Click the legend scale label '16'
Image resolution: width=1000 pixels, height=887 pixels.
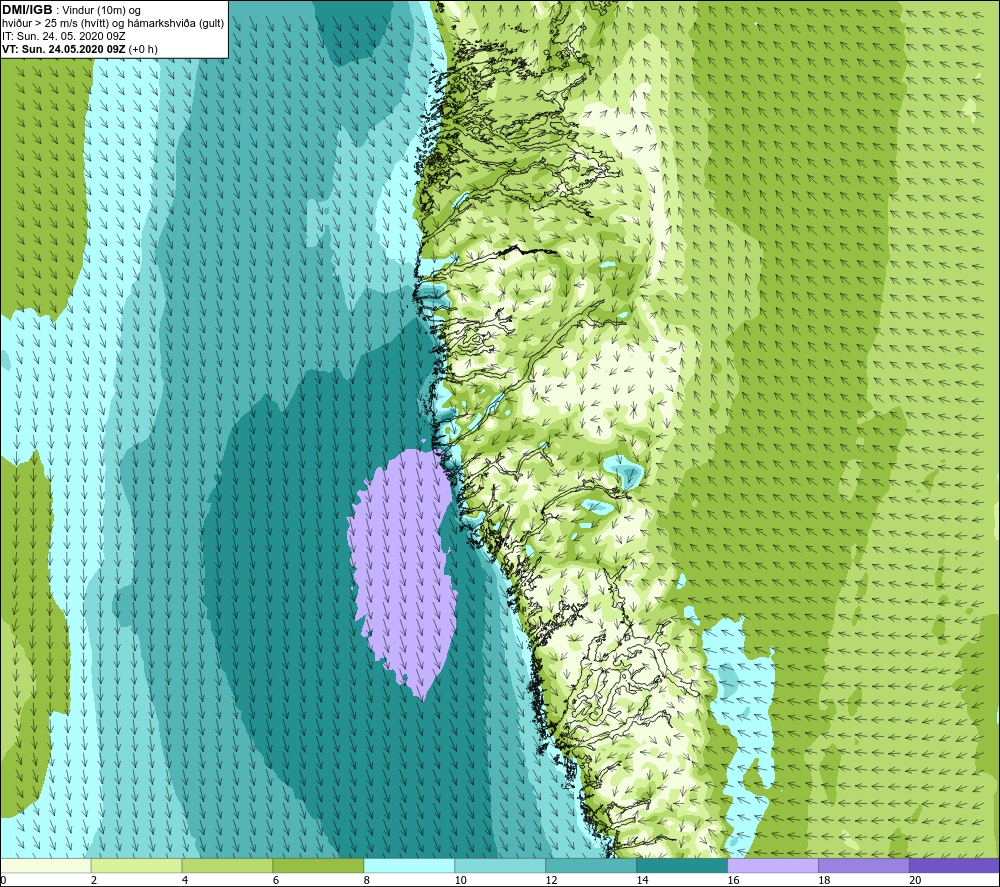point(733,880)
